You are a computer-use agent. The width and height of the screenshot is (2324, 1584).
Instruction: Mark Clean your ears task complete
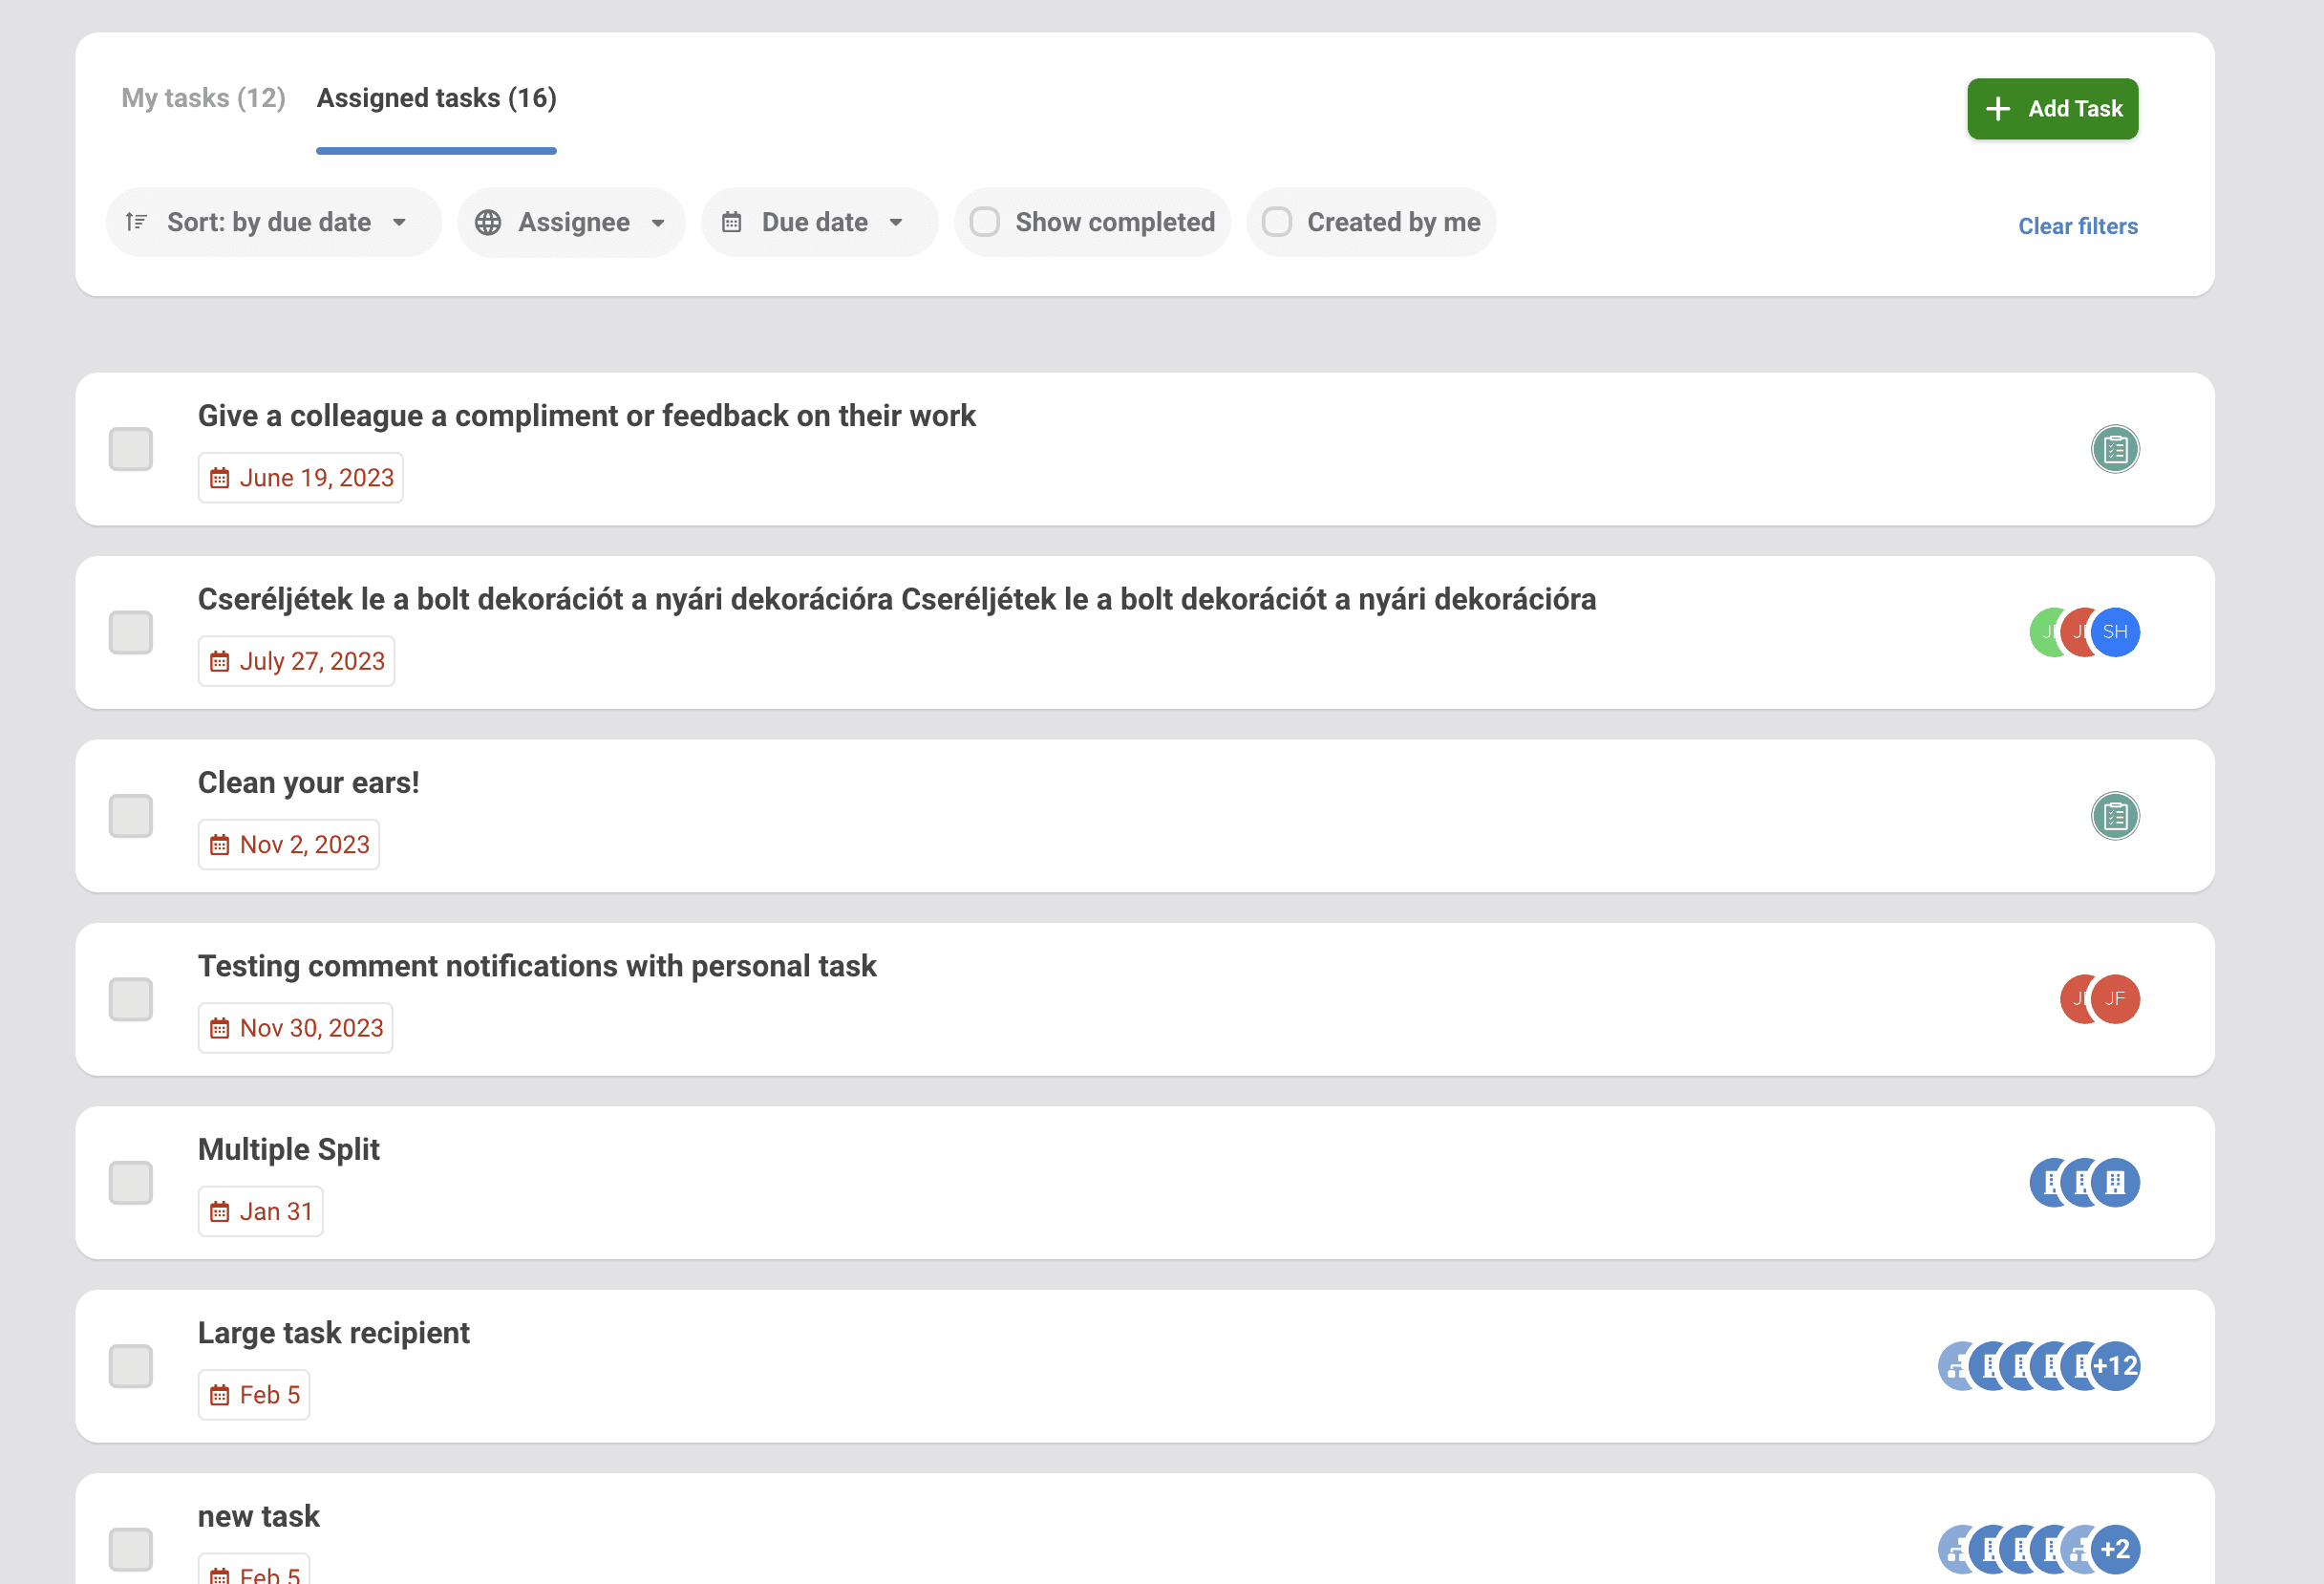130,816
